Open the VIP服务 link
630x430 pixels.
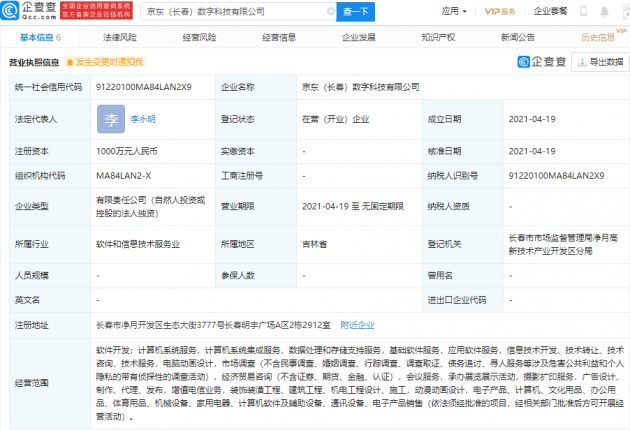(500, 12)
